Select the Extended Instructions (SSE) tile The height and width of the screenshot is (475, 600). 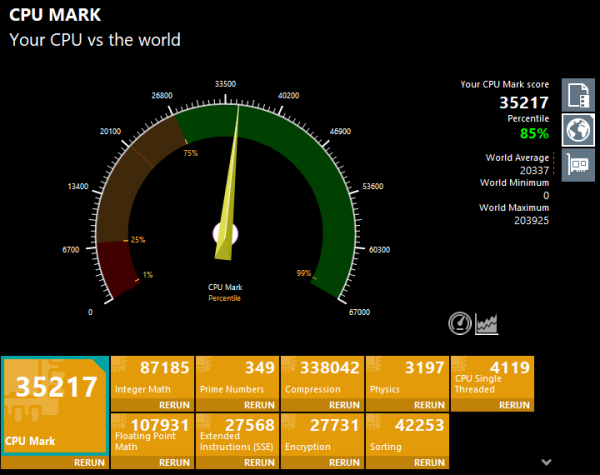[x=237, y=433]
